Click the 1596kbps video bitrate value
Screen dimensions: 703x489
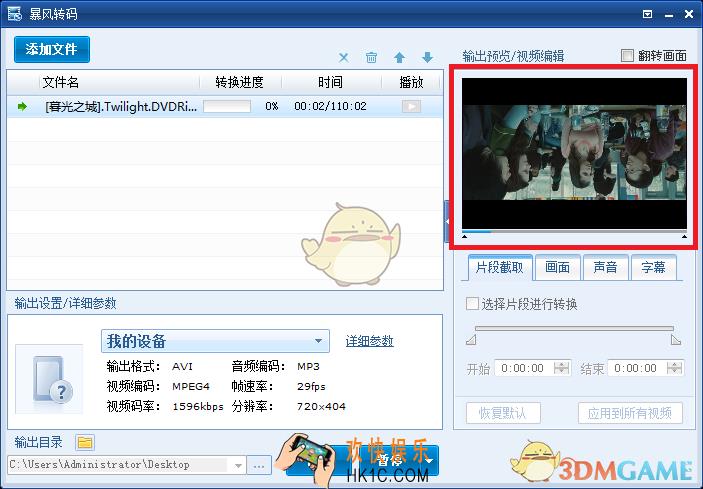(x=198, y=407)
